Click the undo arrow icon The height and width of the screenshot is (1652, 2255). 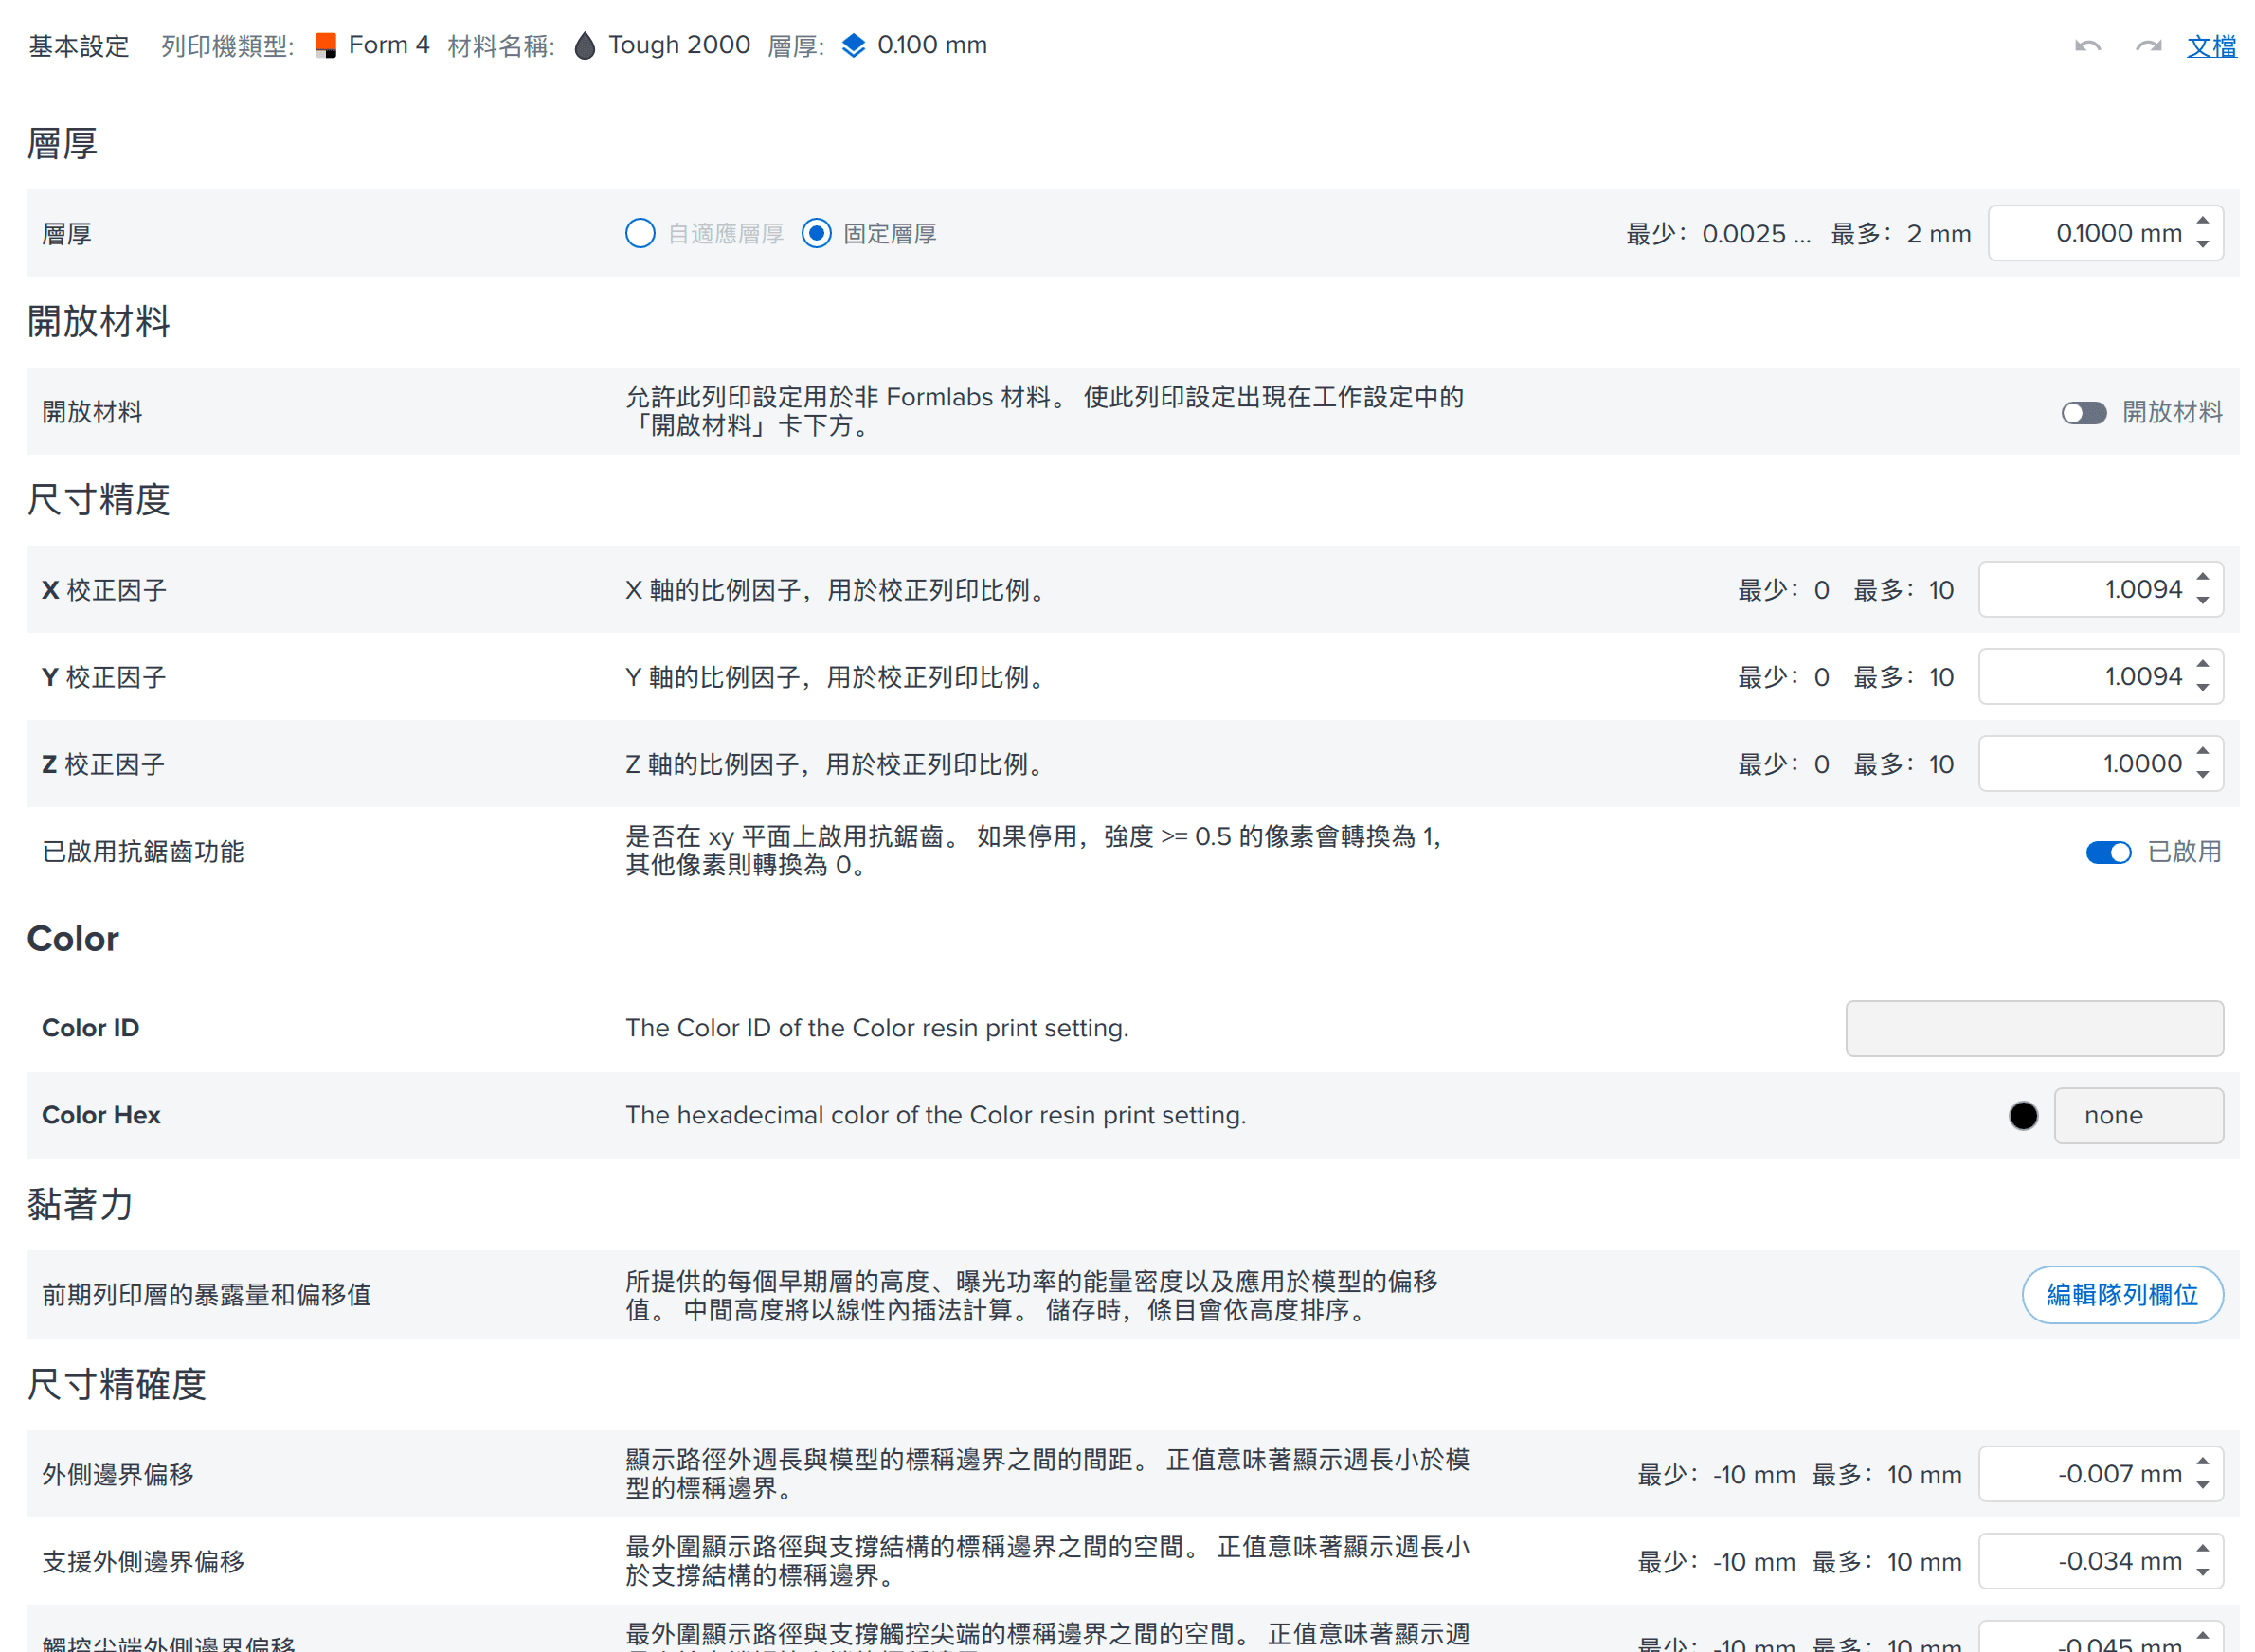point(2087,46)
